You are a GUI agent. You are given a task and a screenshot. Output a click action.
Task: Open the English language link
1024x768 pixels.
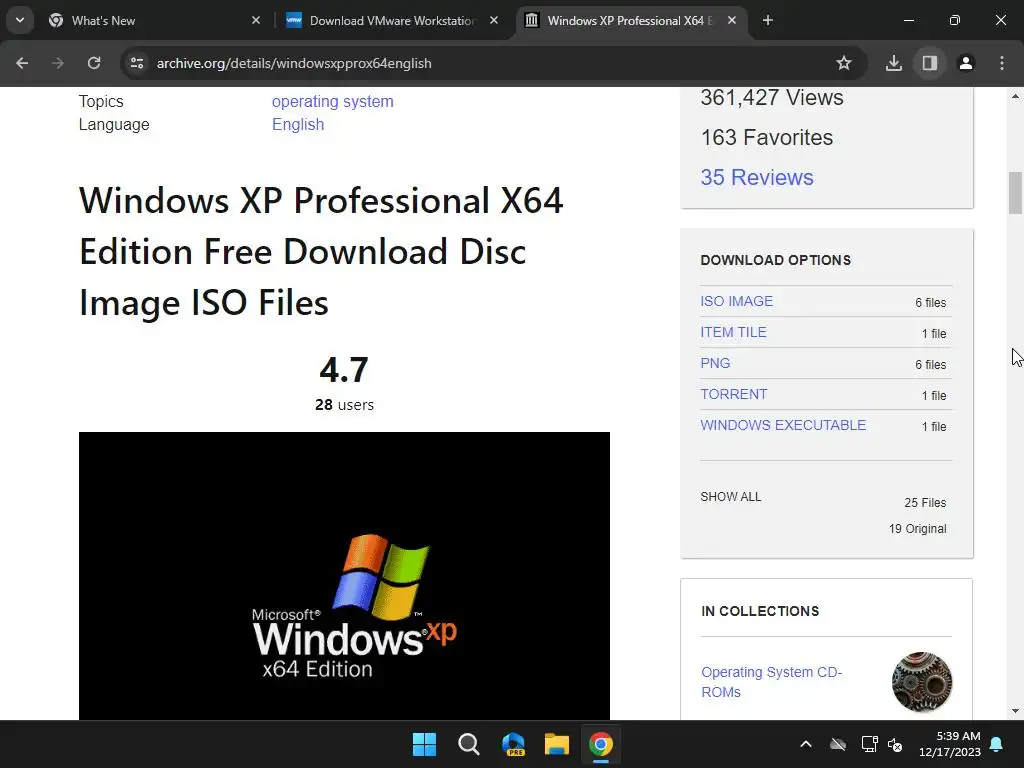click(x=298, y=124)
